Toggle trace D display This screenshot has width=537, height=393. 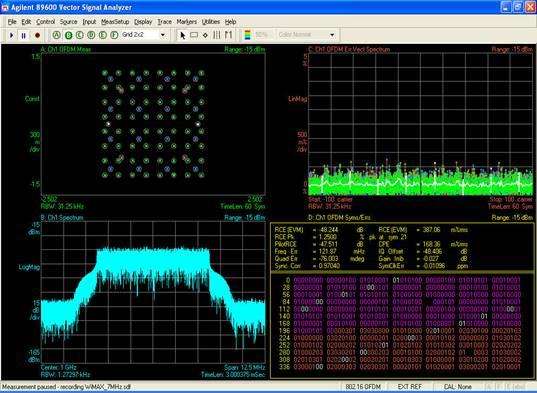(x=91, y=35)
